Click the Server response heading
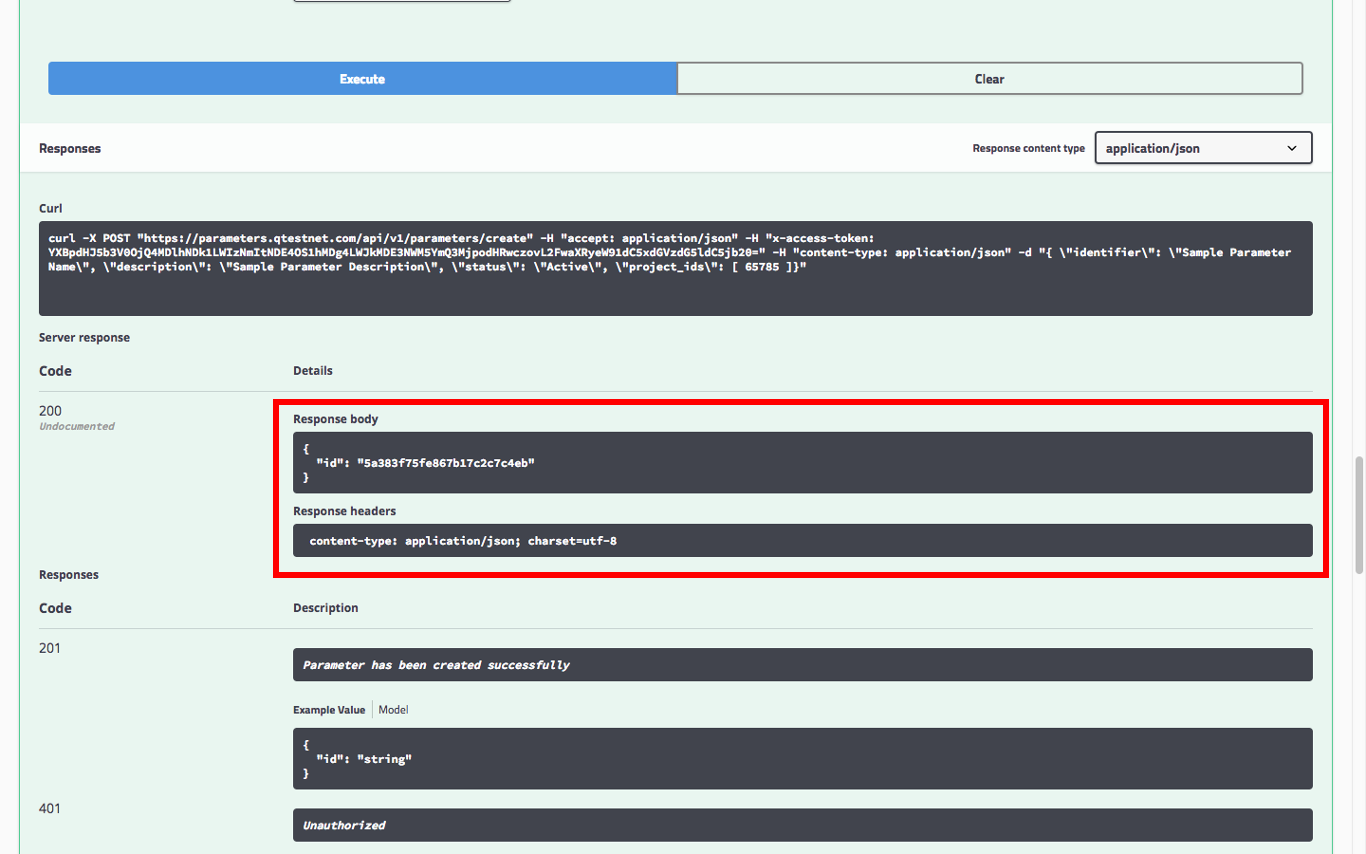Viewport: 1366px width, 854px height. (84, 338)
